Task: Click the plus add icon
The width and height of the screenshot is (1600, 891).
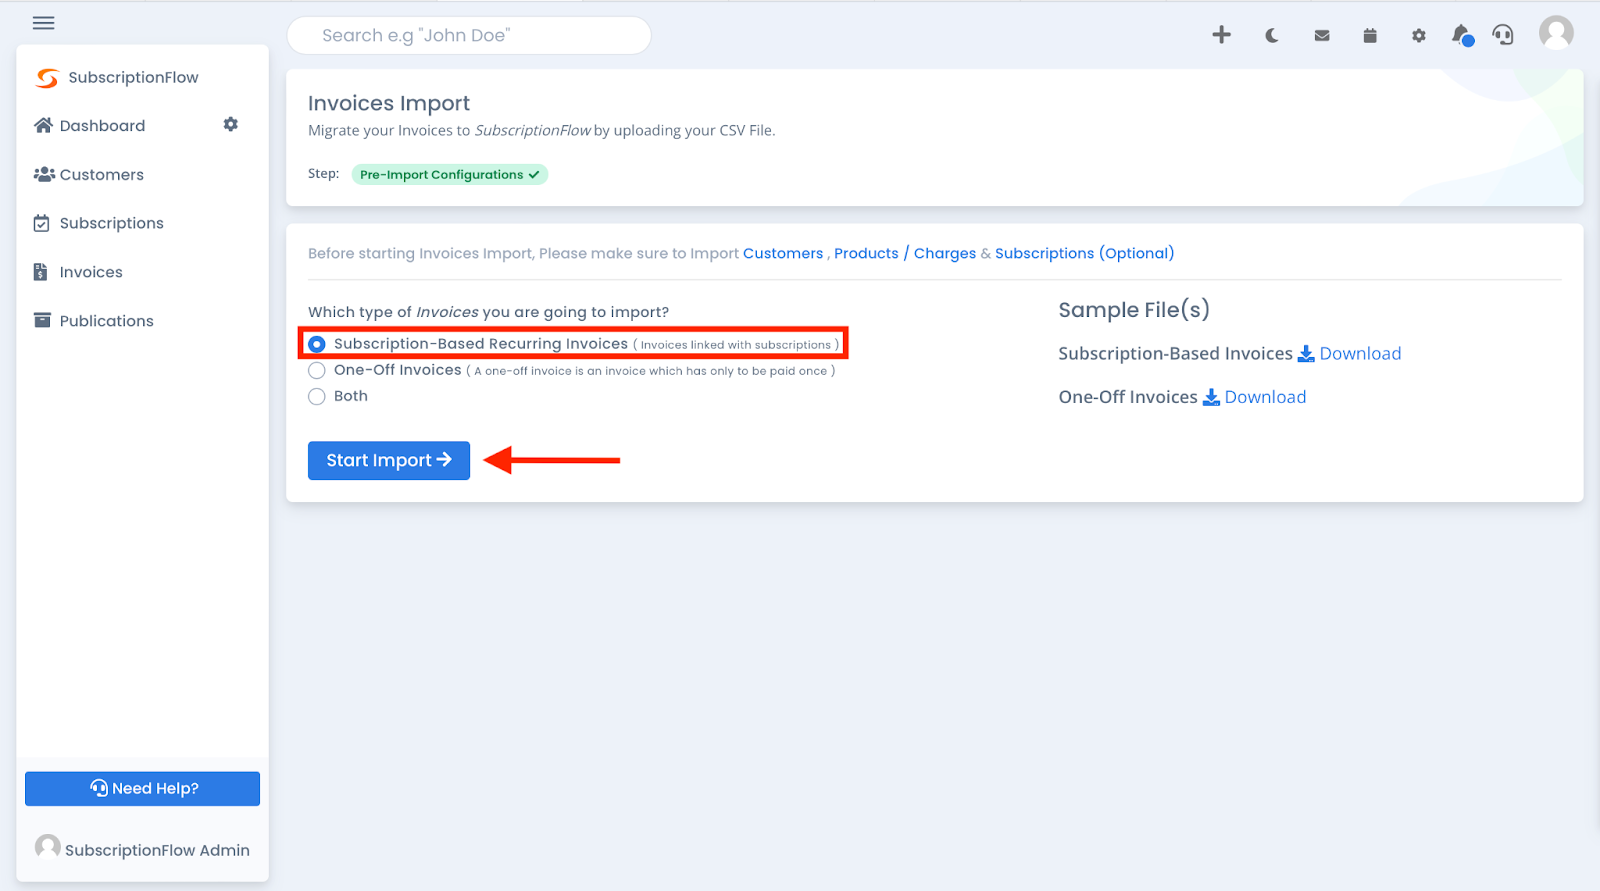Action: click(x=1221, y=35)
